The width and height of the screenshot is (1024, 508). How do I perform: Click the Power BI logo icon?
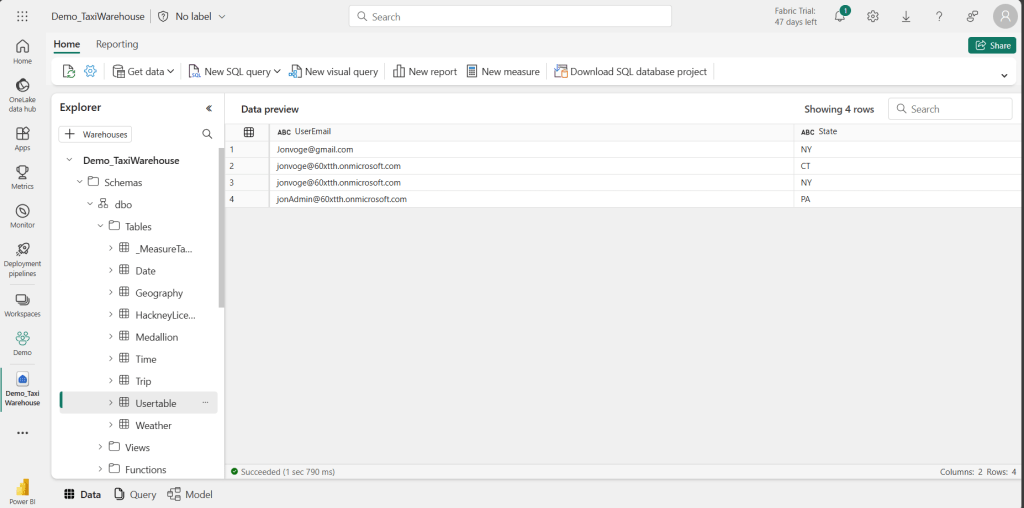tap(22, 487)
